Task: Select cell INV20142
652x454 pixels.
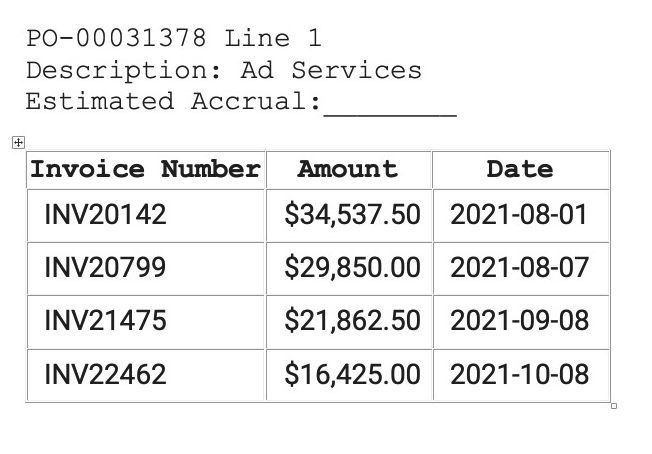Action: 146,215
